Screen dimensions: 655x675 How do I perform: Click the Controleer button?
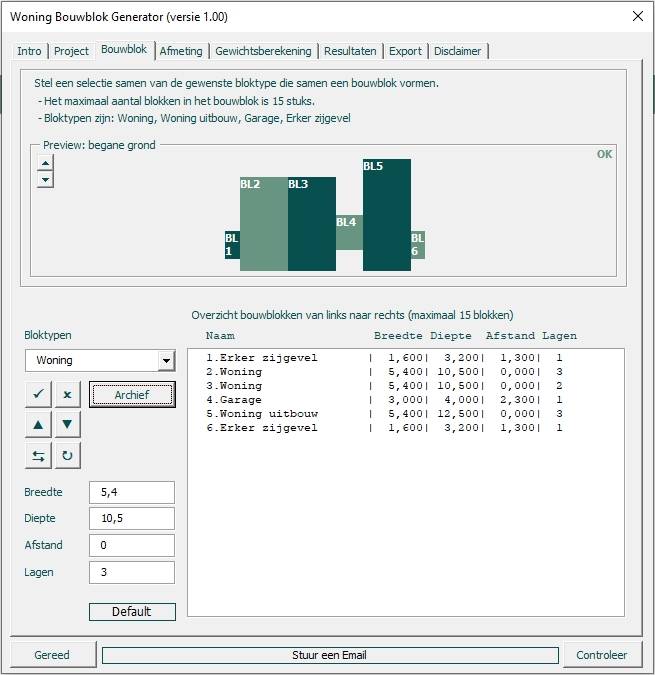[601, 655]
